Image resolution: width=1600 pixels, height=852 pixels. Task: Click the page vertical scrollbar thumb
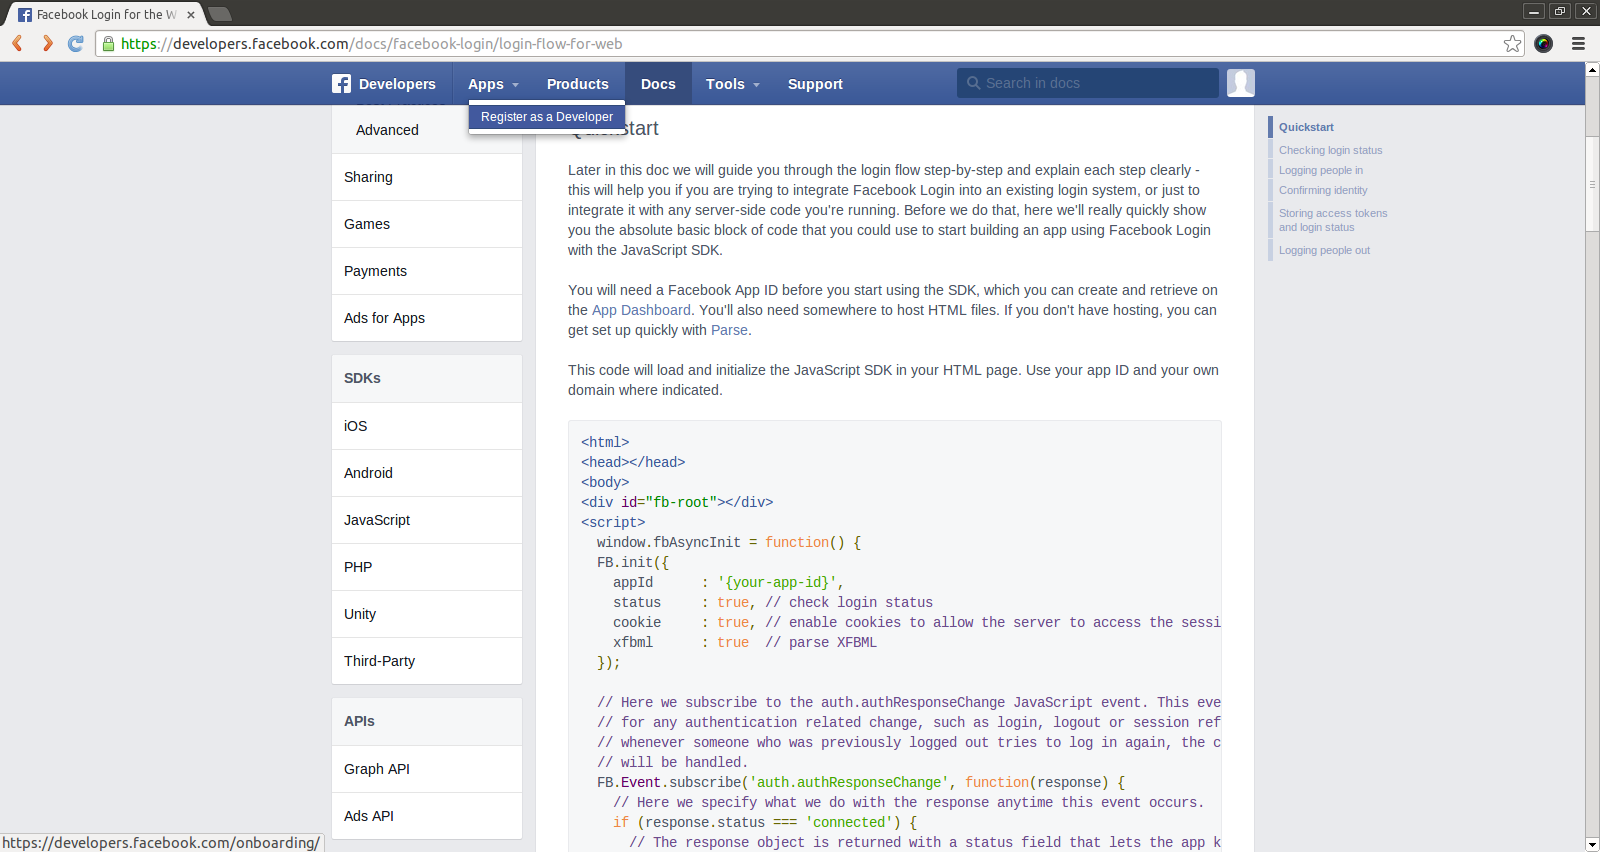pos(1592,185)
